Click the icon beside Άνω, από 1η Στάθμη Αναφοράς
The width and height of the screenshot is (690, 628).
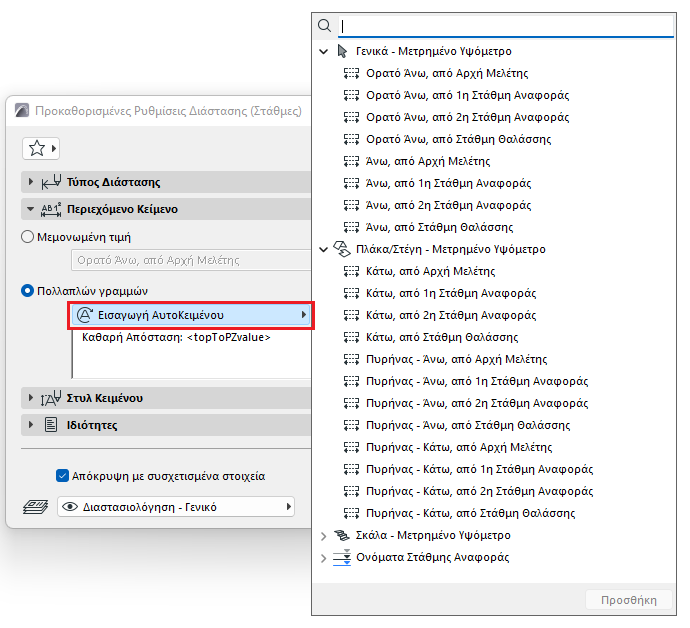[x=351, y=183]
